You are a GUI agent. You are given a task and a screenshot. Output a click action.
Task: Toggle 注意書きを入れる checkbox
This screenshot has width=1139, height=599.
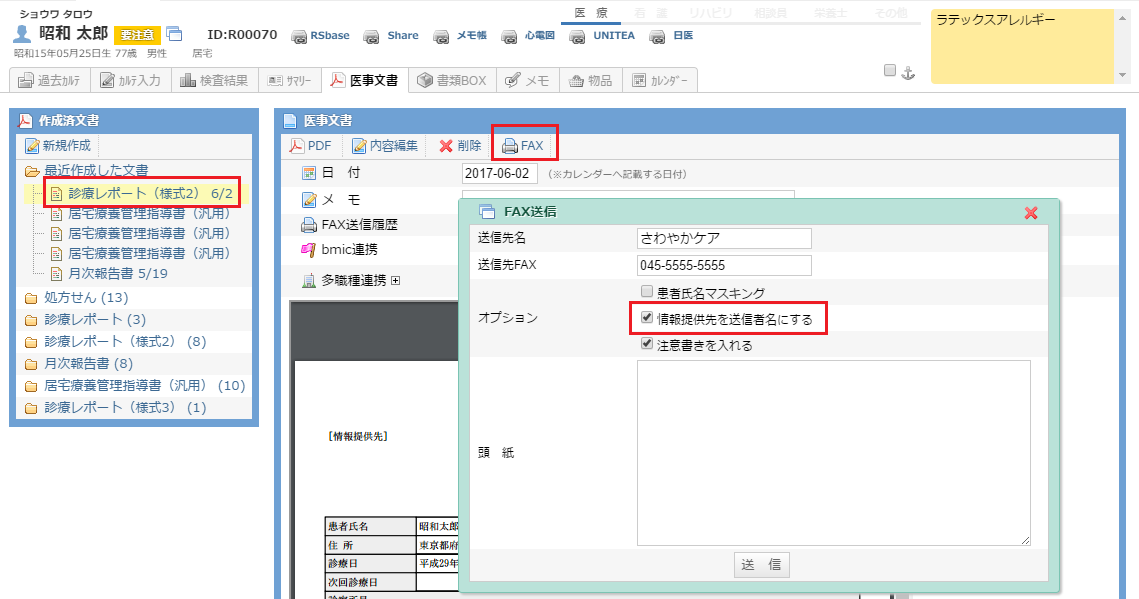[x=646, y=343]
